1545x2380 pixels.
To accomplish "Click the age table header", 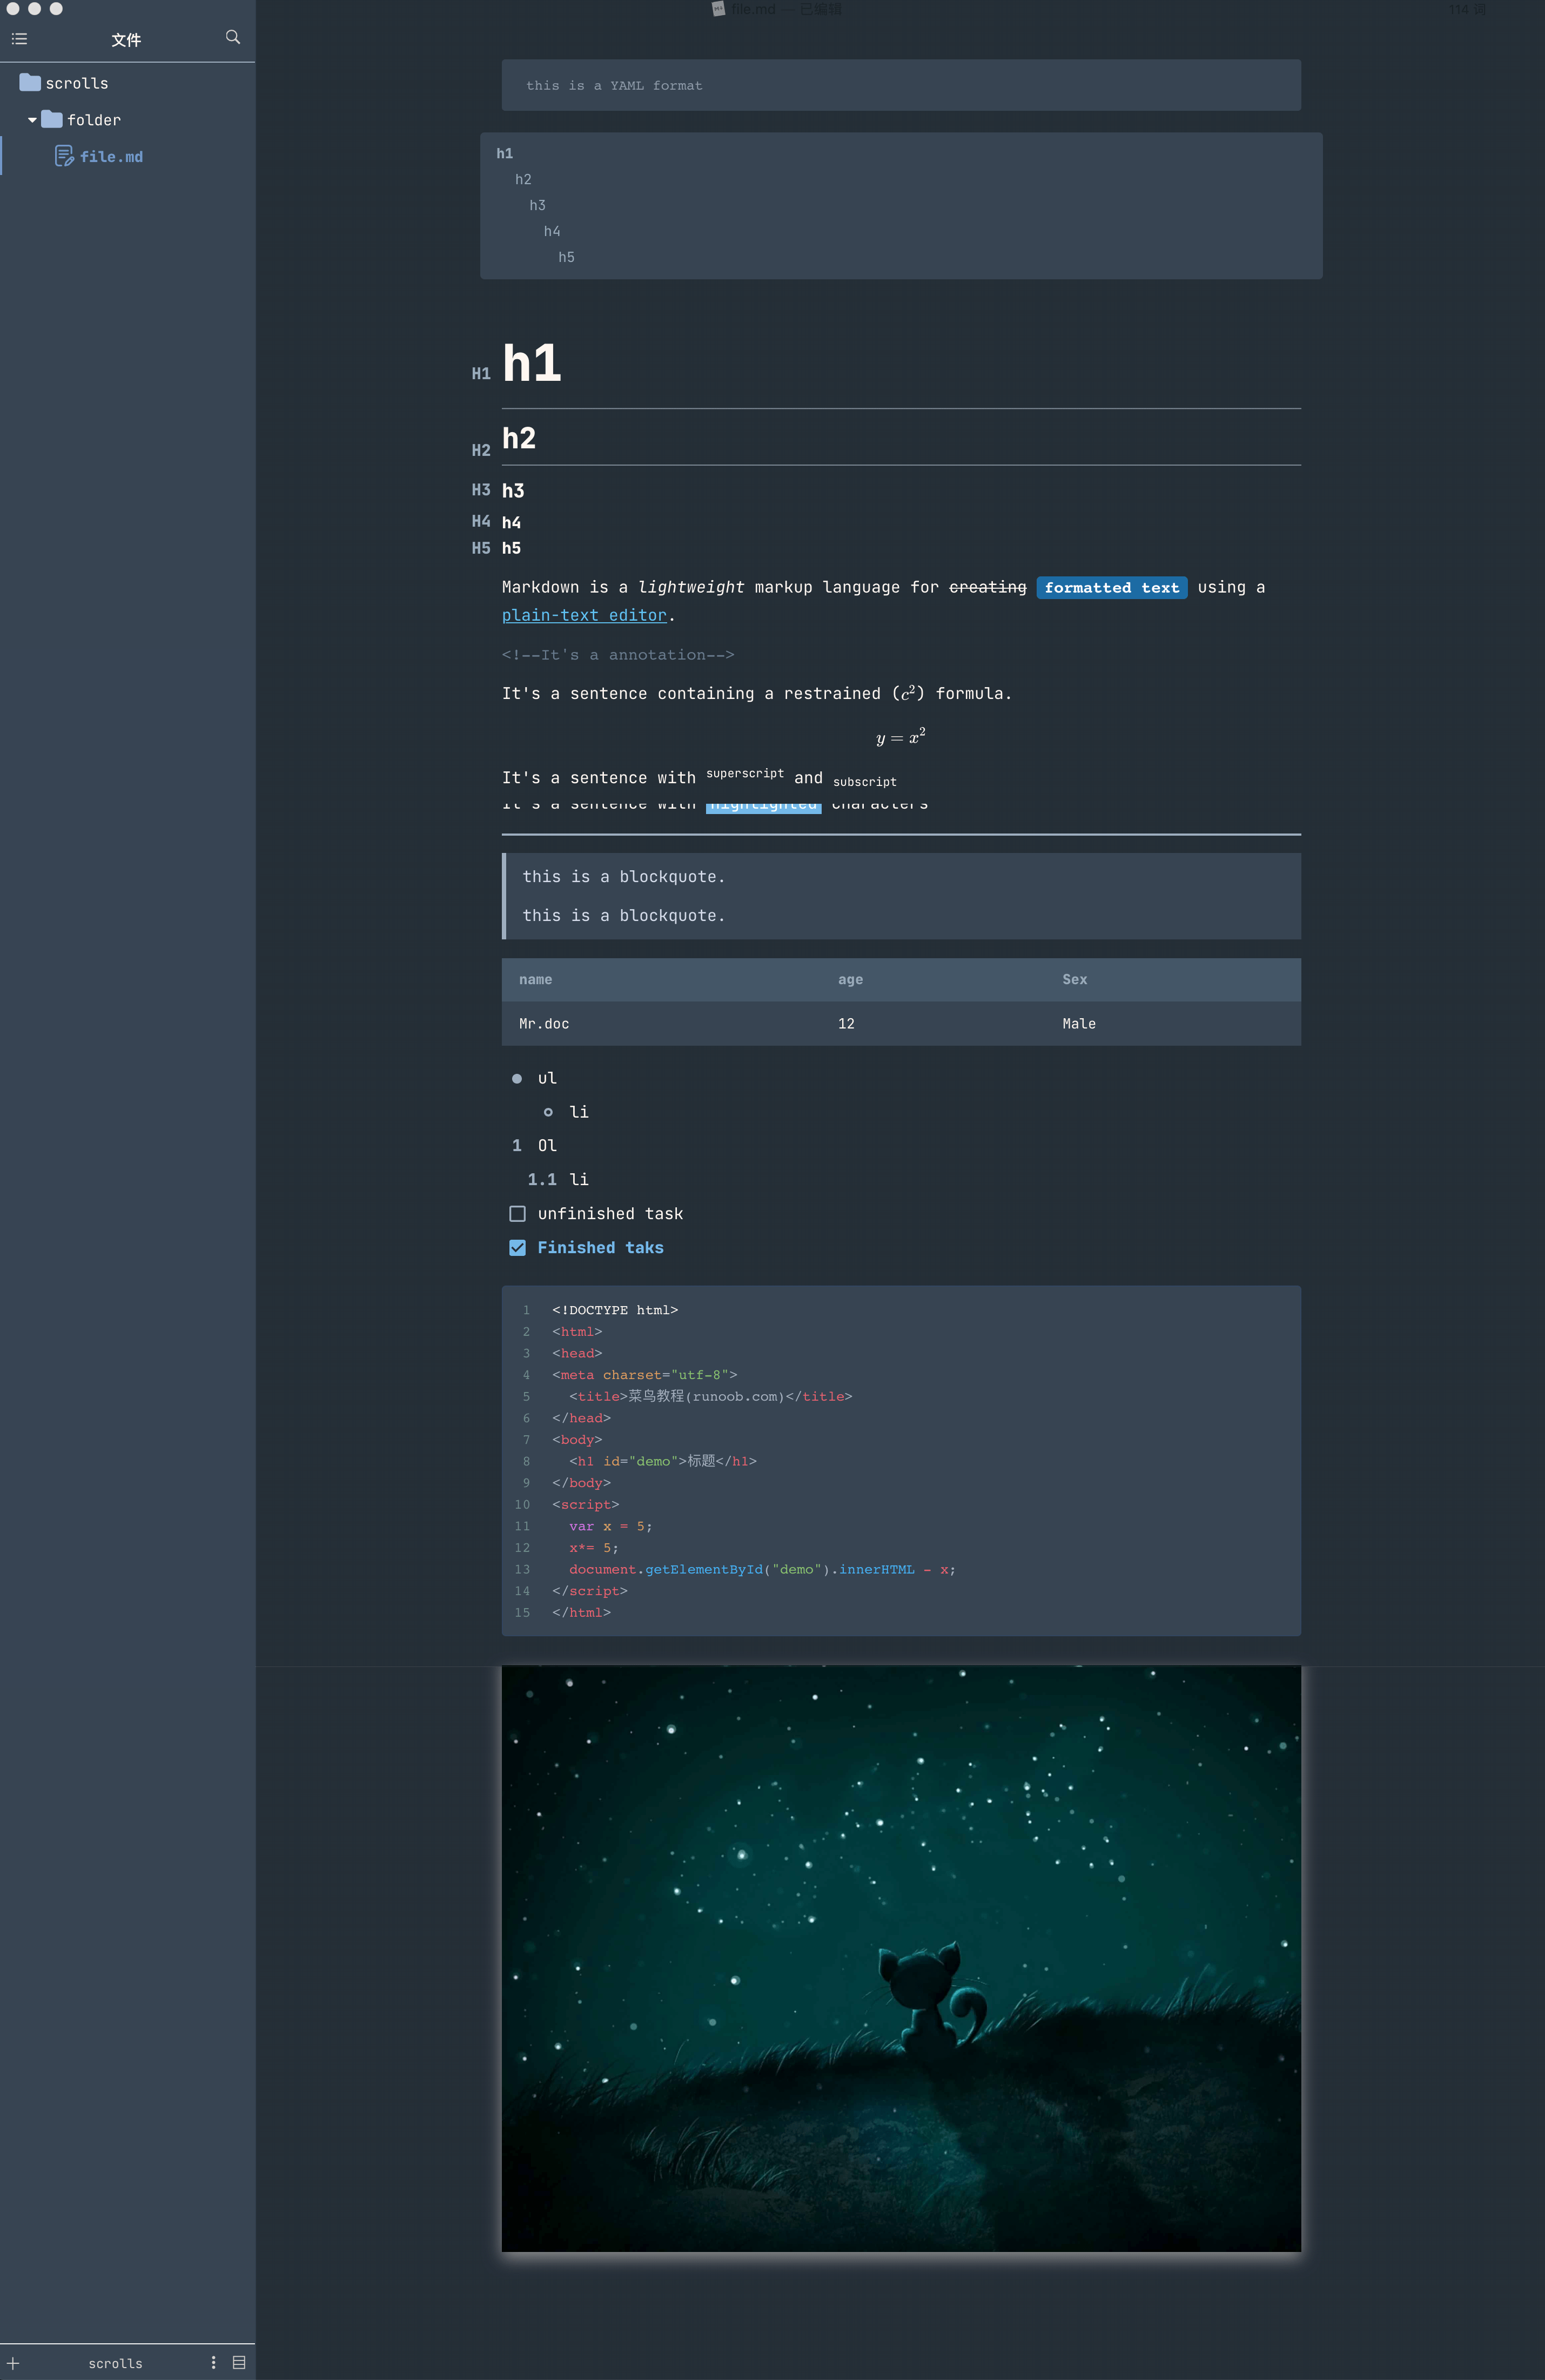I will click(851, 980).
